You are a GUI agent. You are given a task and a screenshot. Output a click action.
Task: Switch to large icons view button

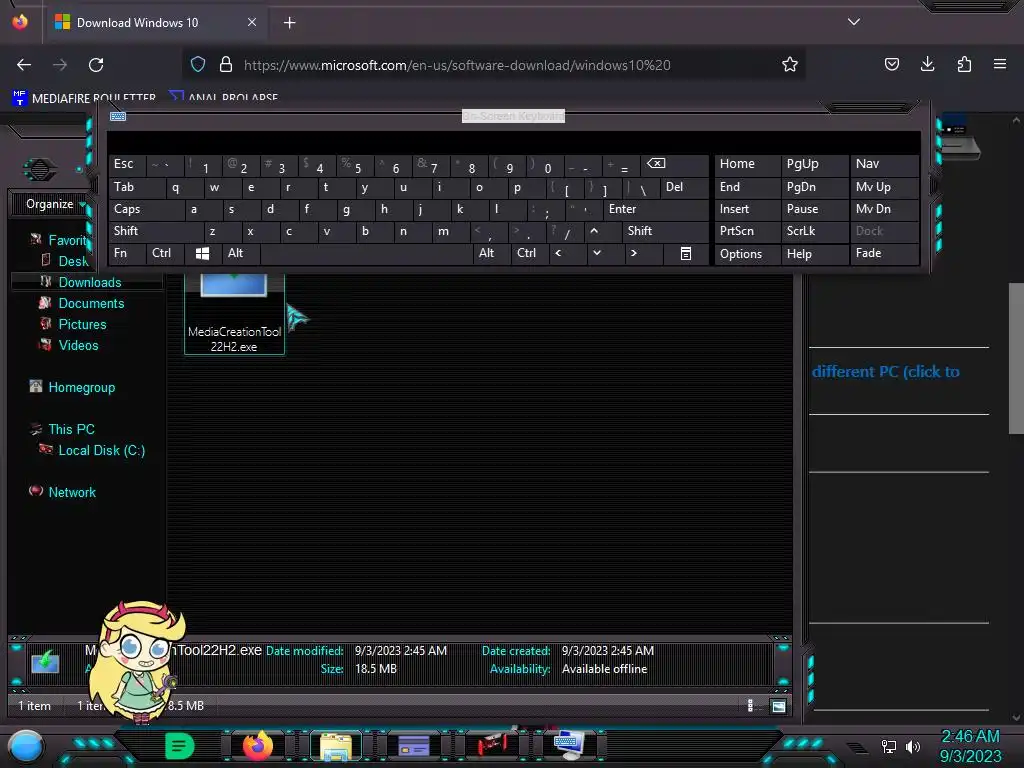(778, 706)
